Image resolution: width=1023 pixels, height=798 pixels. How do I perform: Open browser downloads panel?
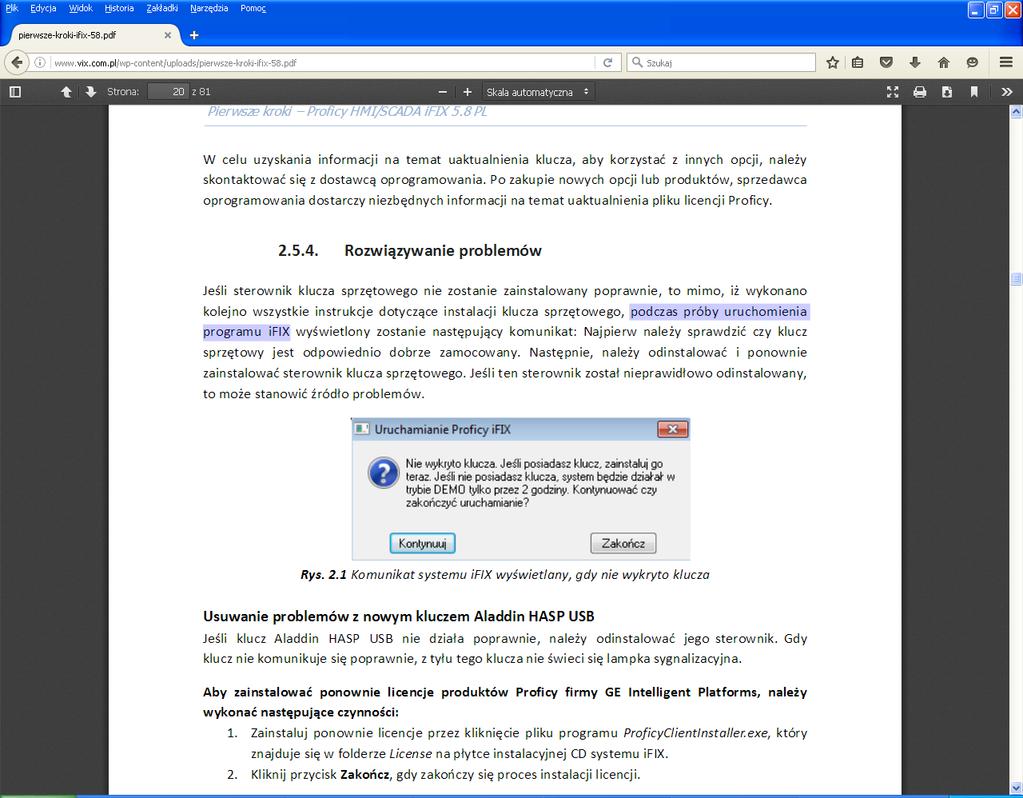[915, 63]
